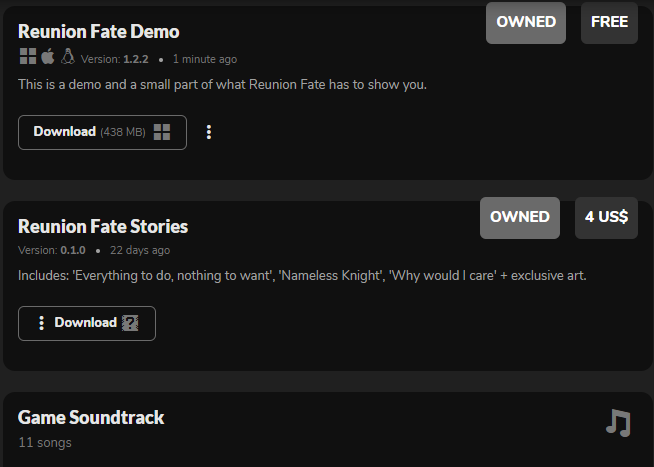Open the three-dot menu beside demo Download button
Screen dimensions: 654x467
209,132
